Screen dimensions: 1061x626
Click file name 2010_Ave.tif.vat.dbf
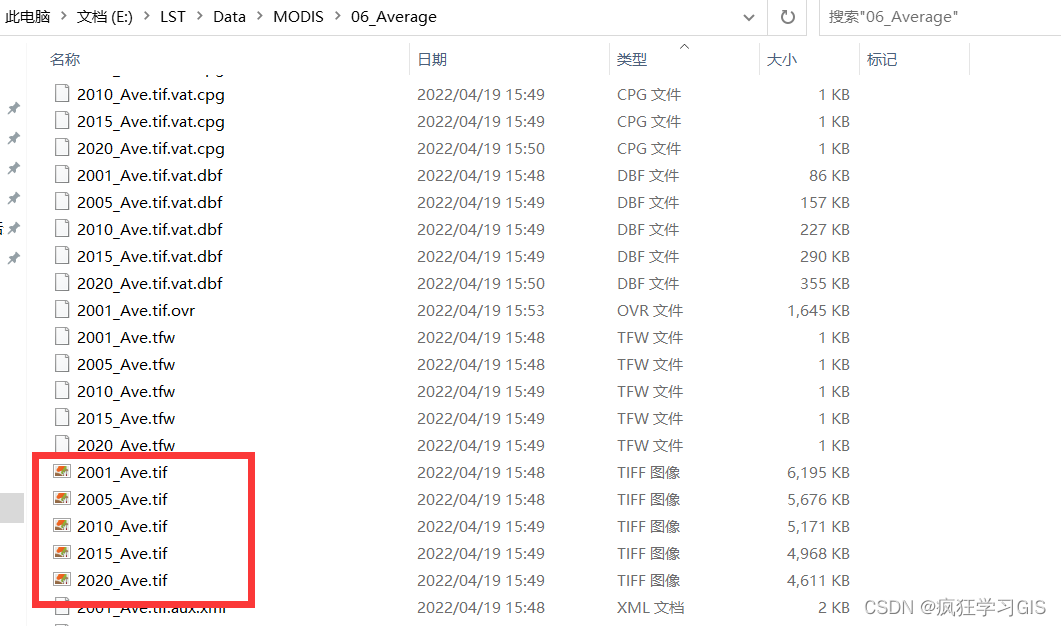(x=150, y=230)
